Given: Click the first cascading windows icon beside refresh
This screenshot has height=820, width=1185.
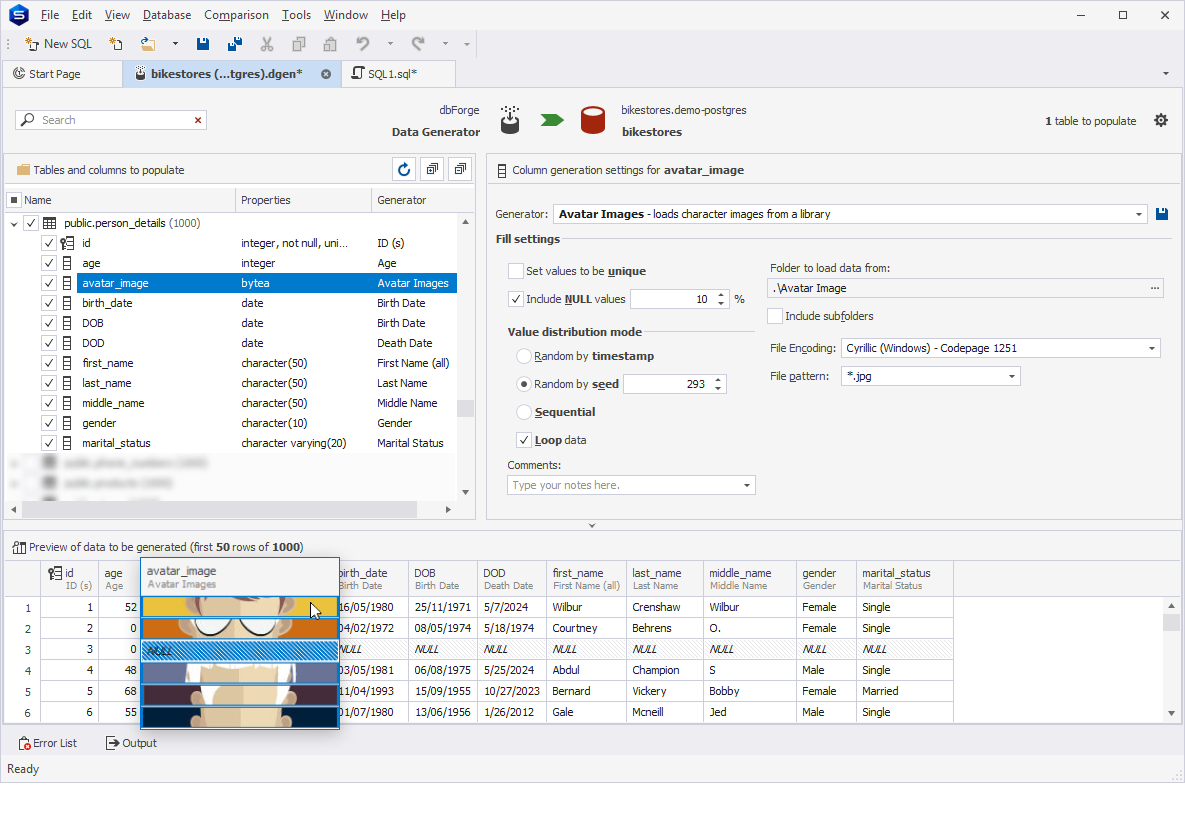Looking at the screenshot, I should [432, 169].
